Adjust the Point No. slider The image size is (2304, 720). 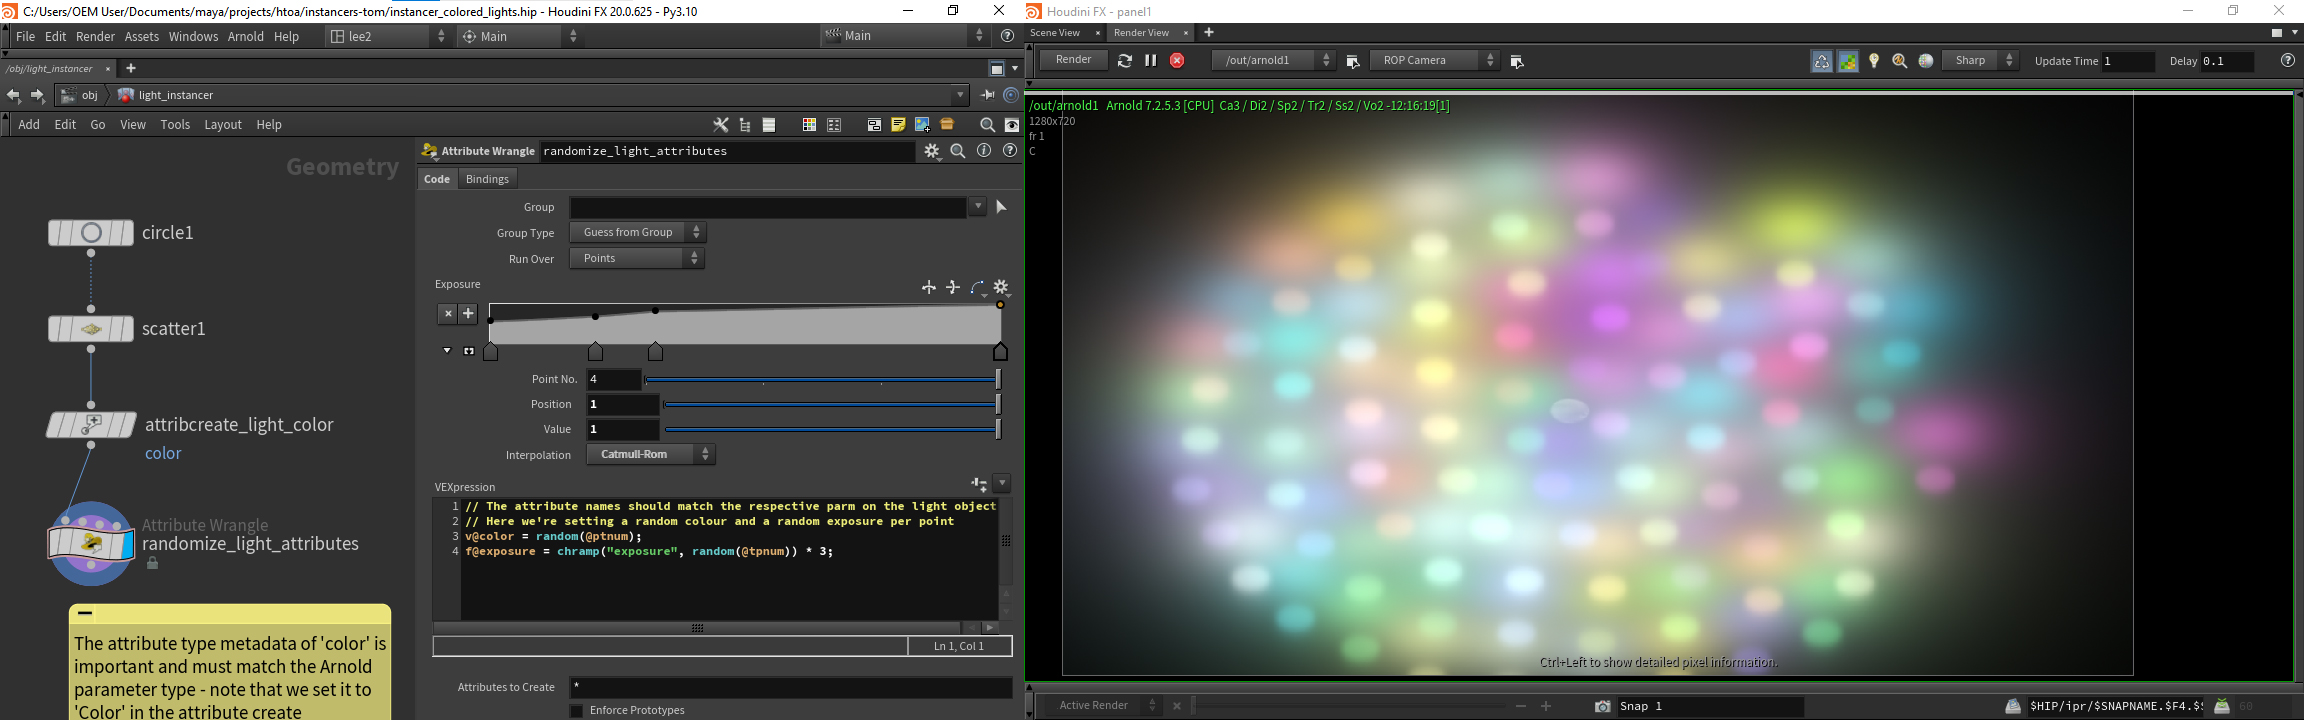pyautogui.click(x=823, y=380)
